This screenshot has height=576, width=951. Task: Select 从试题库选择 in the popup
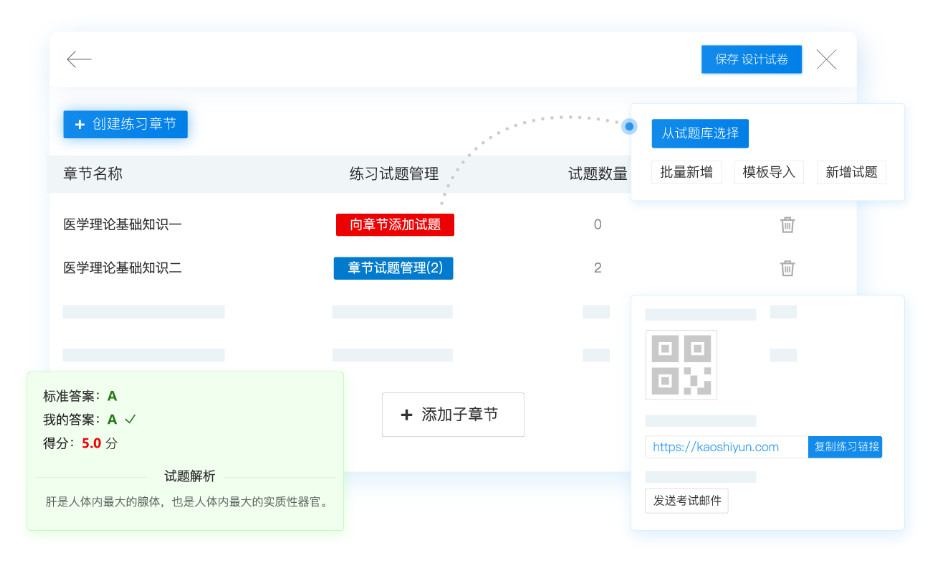pos(700,134)
